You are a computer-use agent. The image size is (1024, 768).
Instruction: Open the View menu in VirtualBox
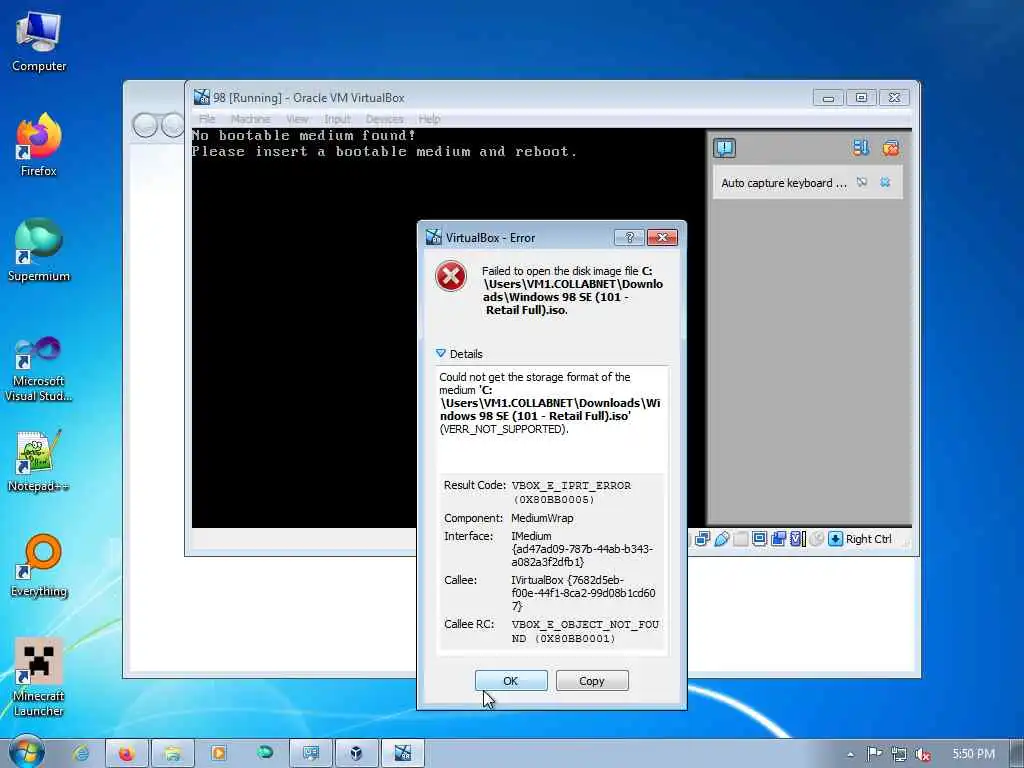[x=297, y=119]
